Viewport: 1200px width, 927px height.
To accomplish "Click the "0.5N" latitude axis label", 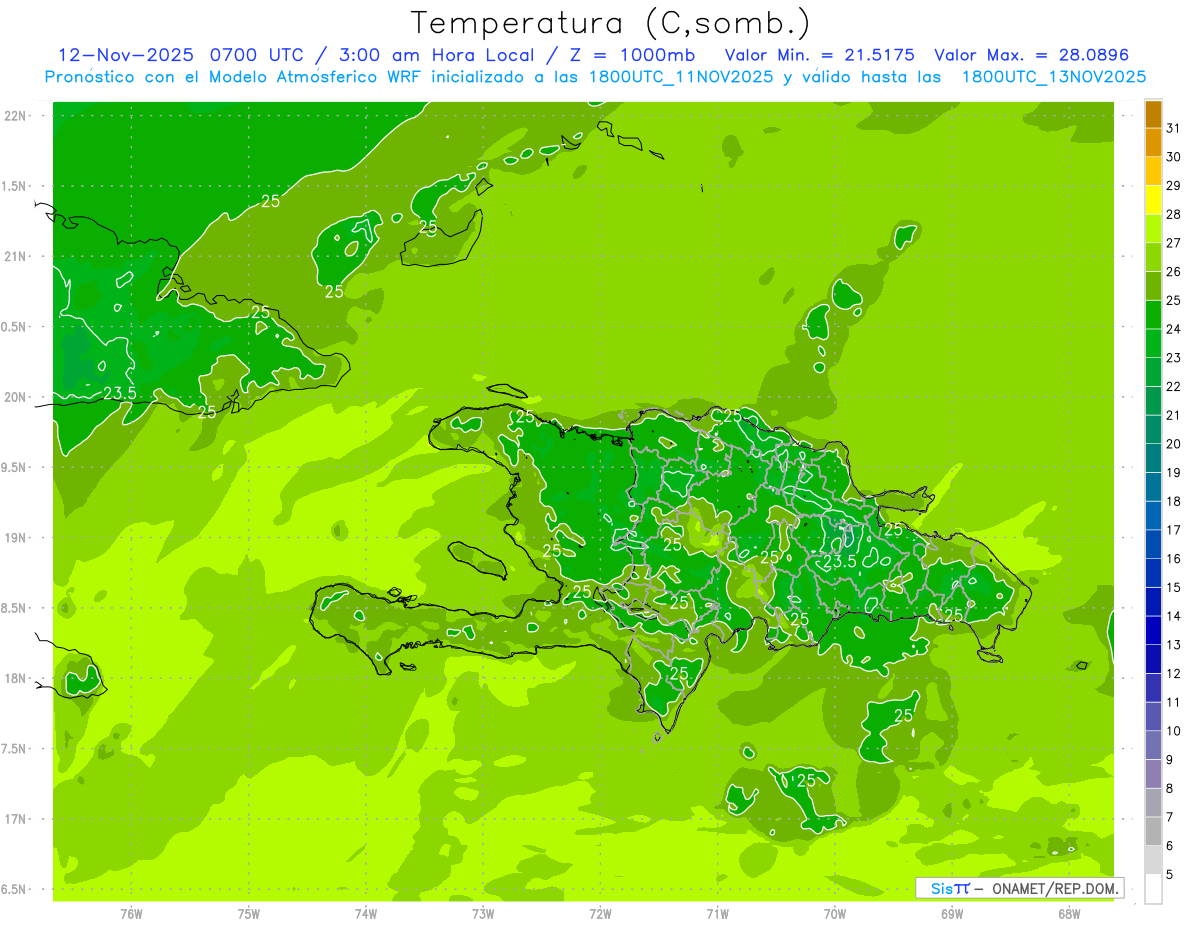I will pos(14,327).
